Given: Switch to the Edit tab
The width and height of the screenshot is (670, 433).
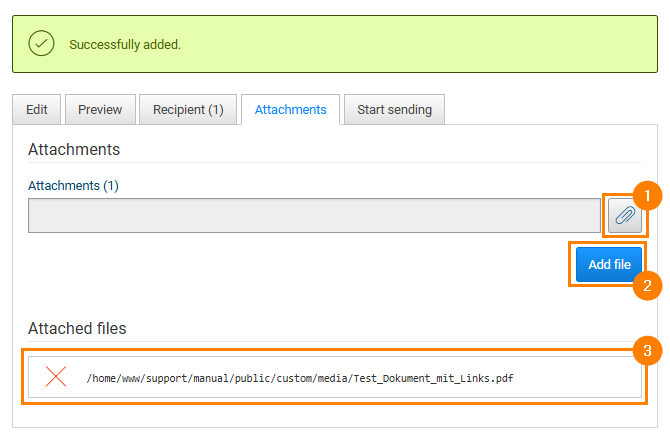Looking at the screenshot, I should pyautogui.click(x=37, y=110).
